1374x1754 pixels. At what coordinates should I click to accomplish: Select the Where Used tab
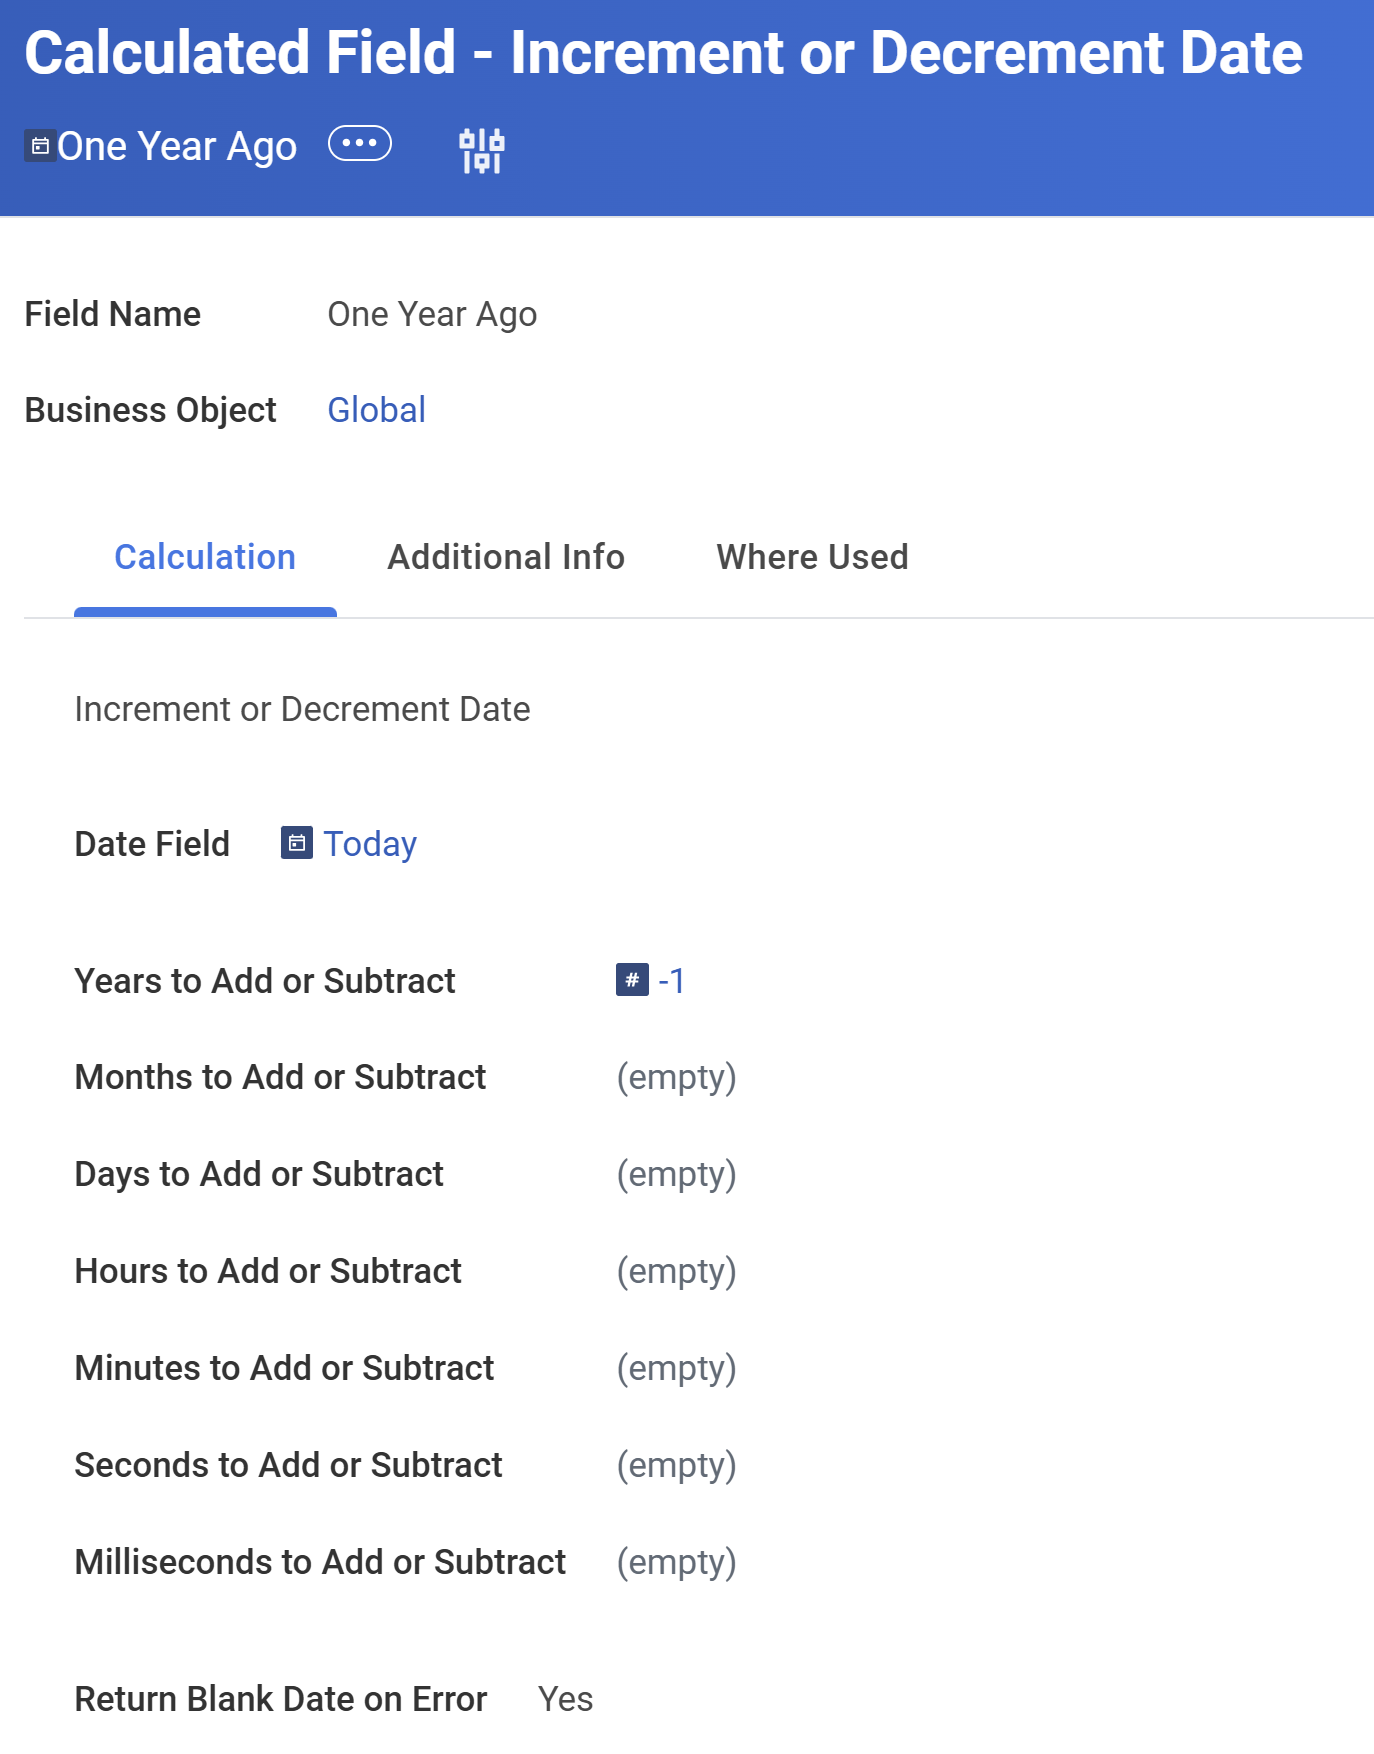(812, 557)
